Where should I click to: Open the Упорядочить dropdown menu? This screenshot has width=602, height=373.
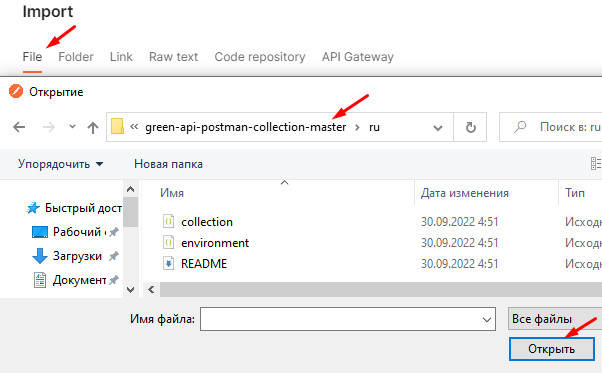61,164
